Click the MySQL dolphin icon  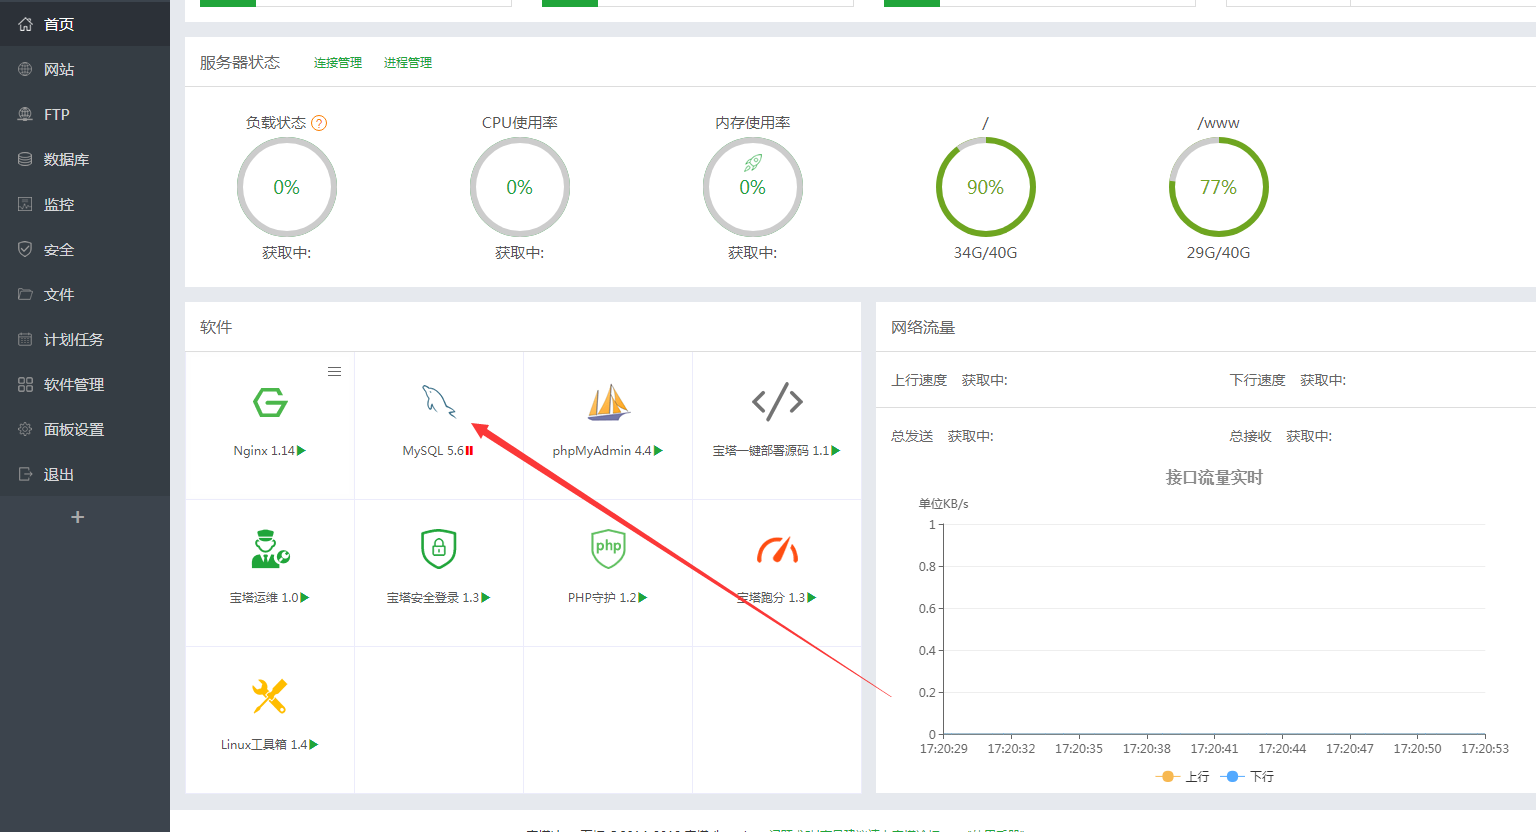coord(439,401)
